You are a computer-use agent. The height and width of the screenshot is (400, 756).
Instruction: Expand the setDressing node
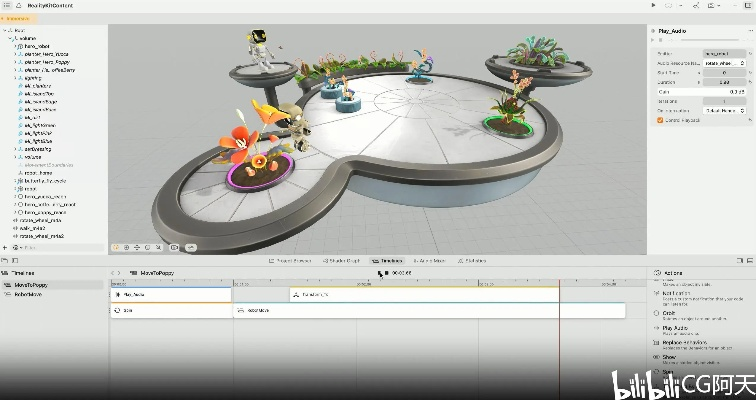15,149
